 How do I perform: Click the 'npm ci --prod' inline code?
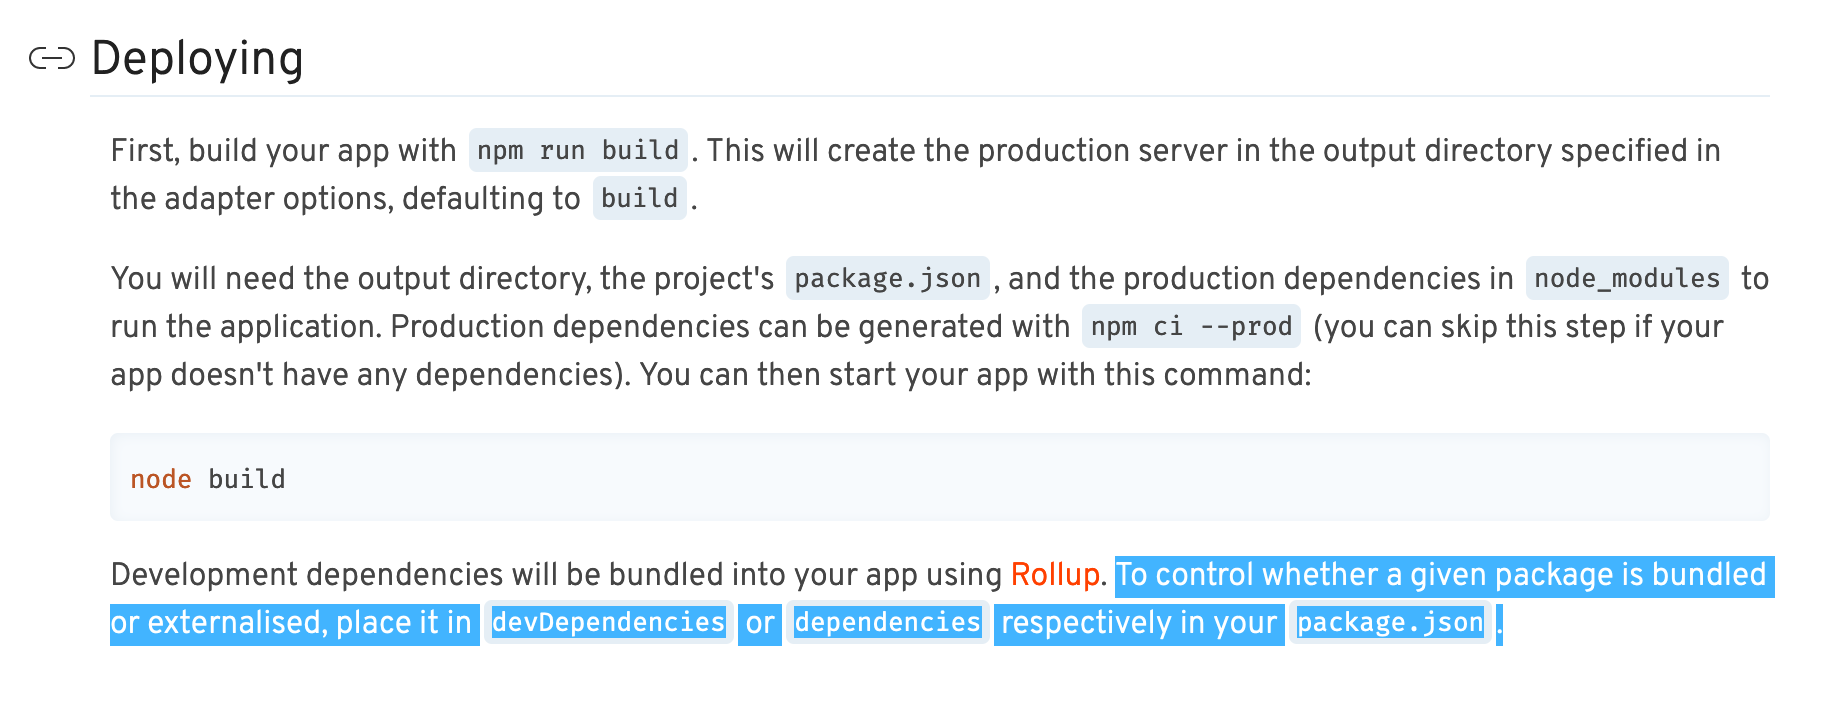1190,327
